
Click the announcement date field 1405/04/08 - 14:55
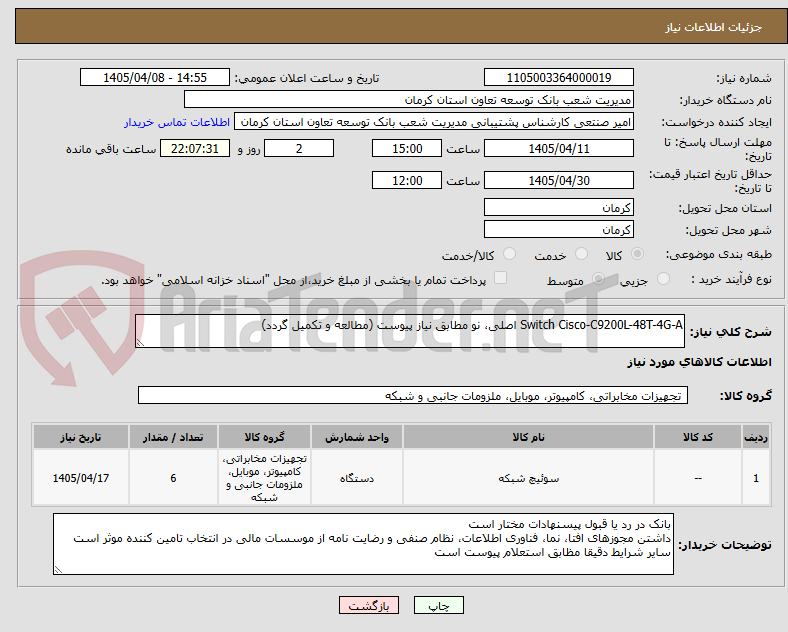(155, 78)
